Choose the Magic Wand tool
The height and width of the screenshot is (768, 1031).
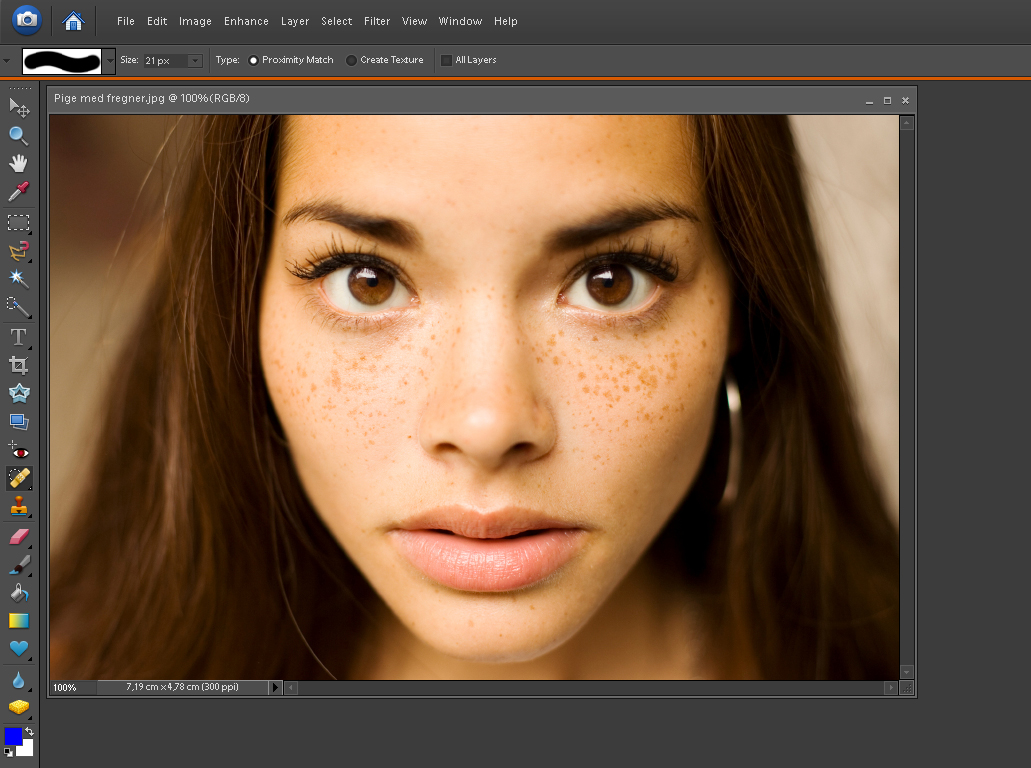click(x=18, y=278)
